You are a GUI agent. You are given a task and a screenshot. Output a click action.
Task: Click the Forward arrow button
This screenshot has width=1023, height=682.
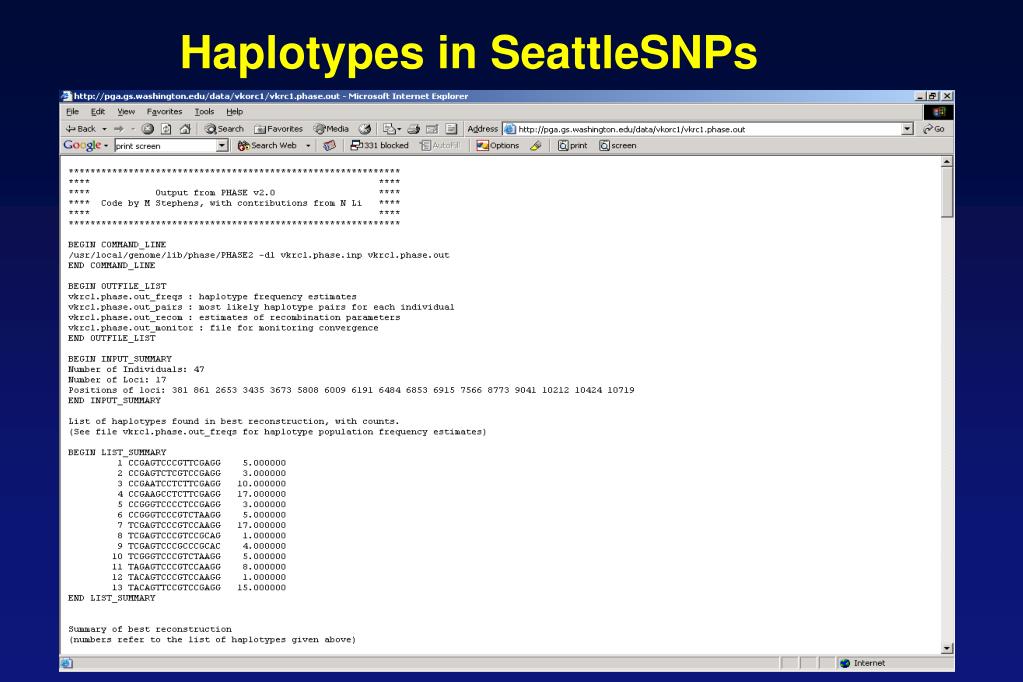coord(119,129)
